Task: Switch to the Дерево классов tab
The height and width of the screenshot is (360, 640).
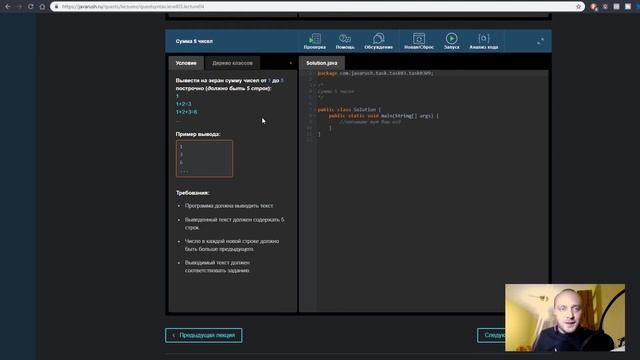Action: [232, 63]
